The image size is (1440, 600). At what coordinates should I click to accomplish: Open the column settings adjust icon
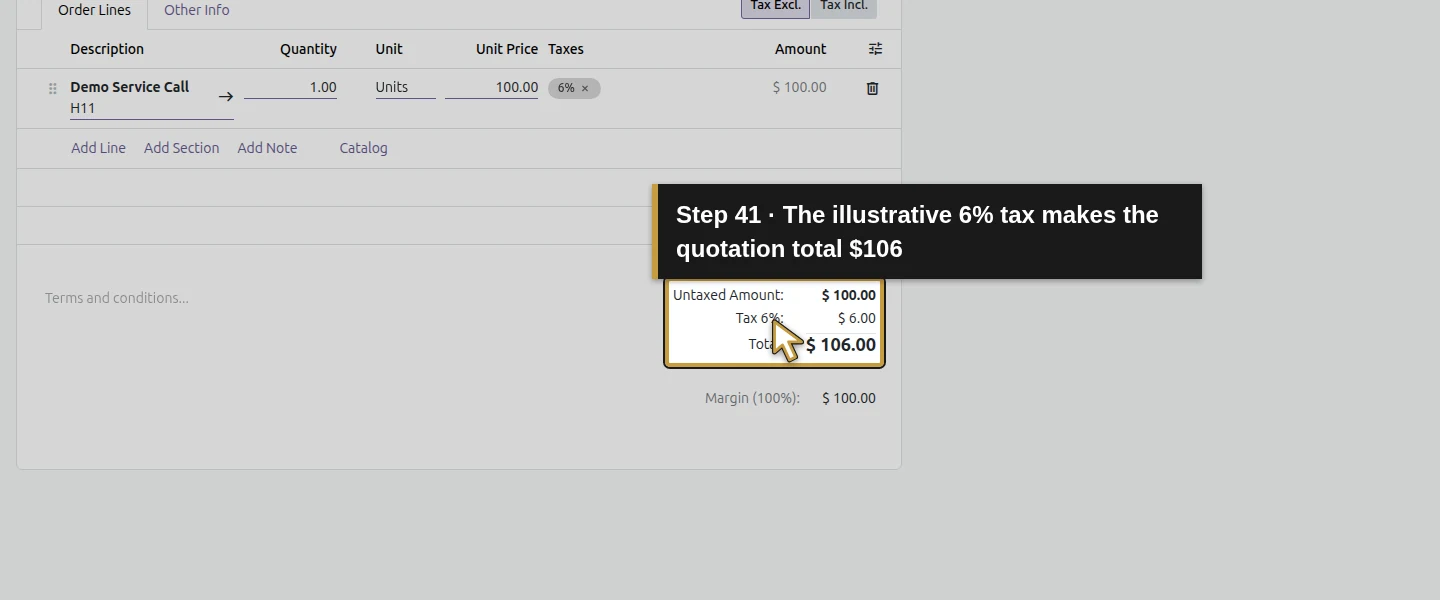click(x=875, y=49)
